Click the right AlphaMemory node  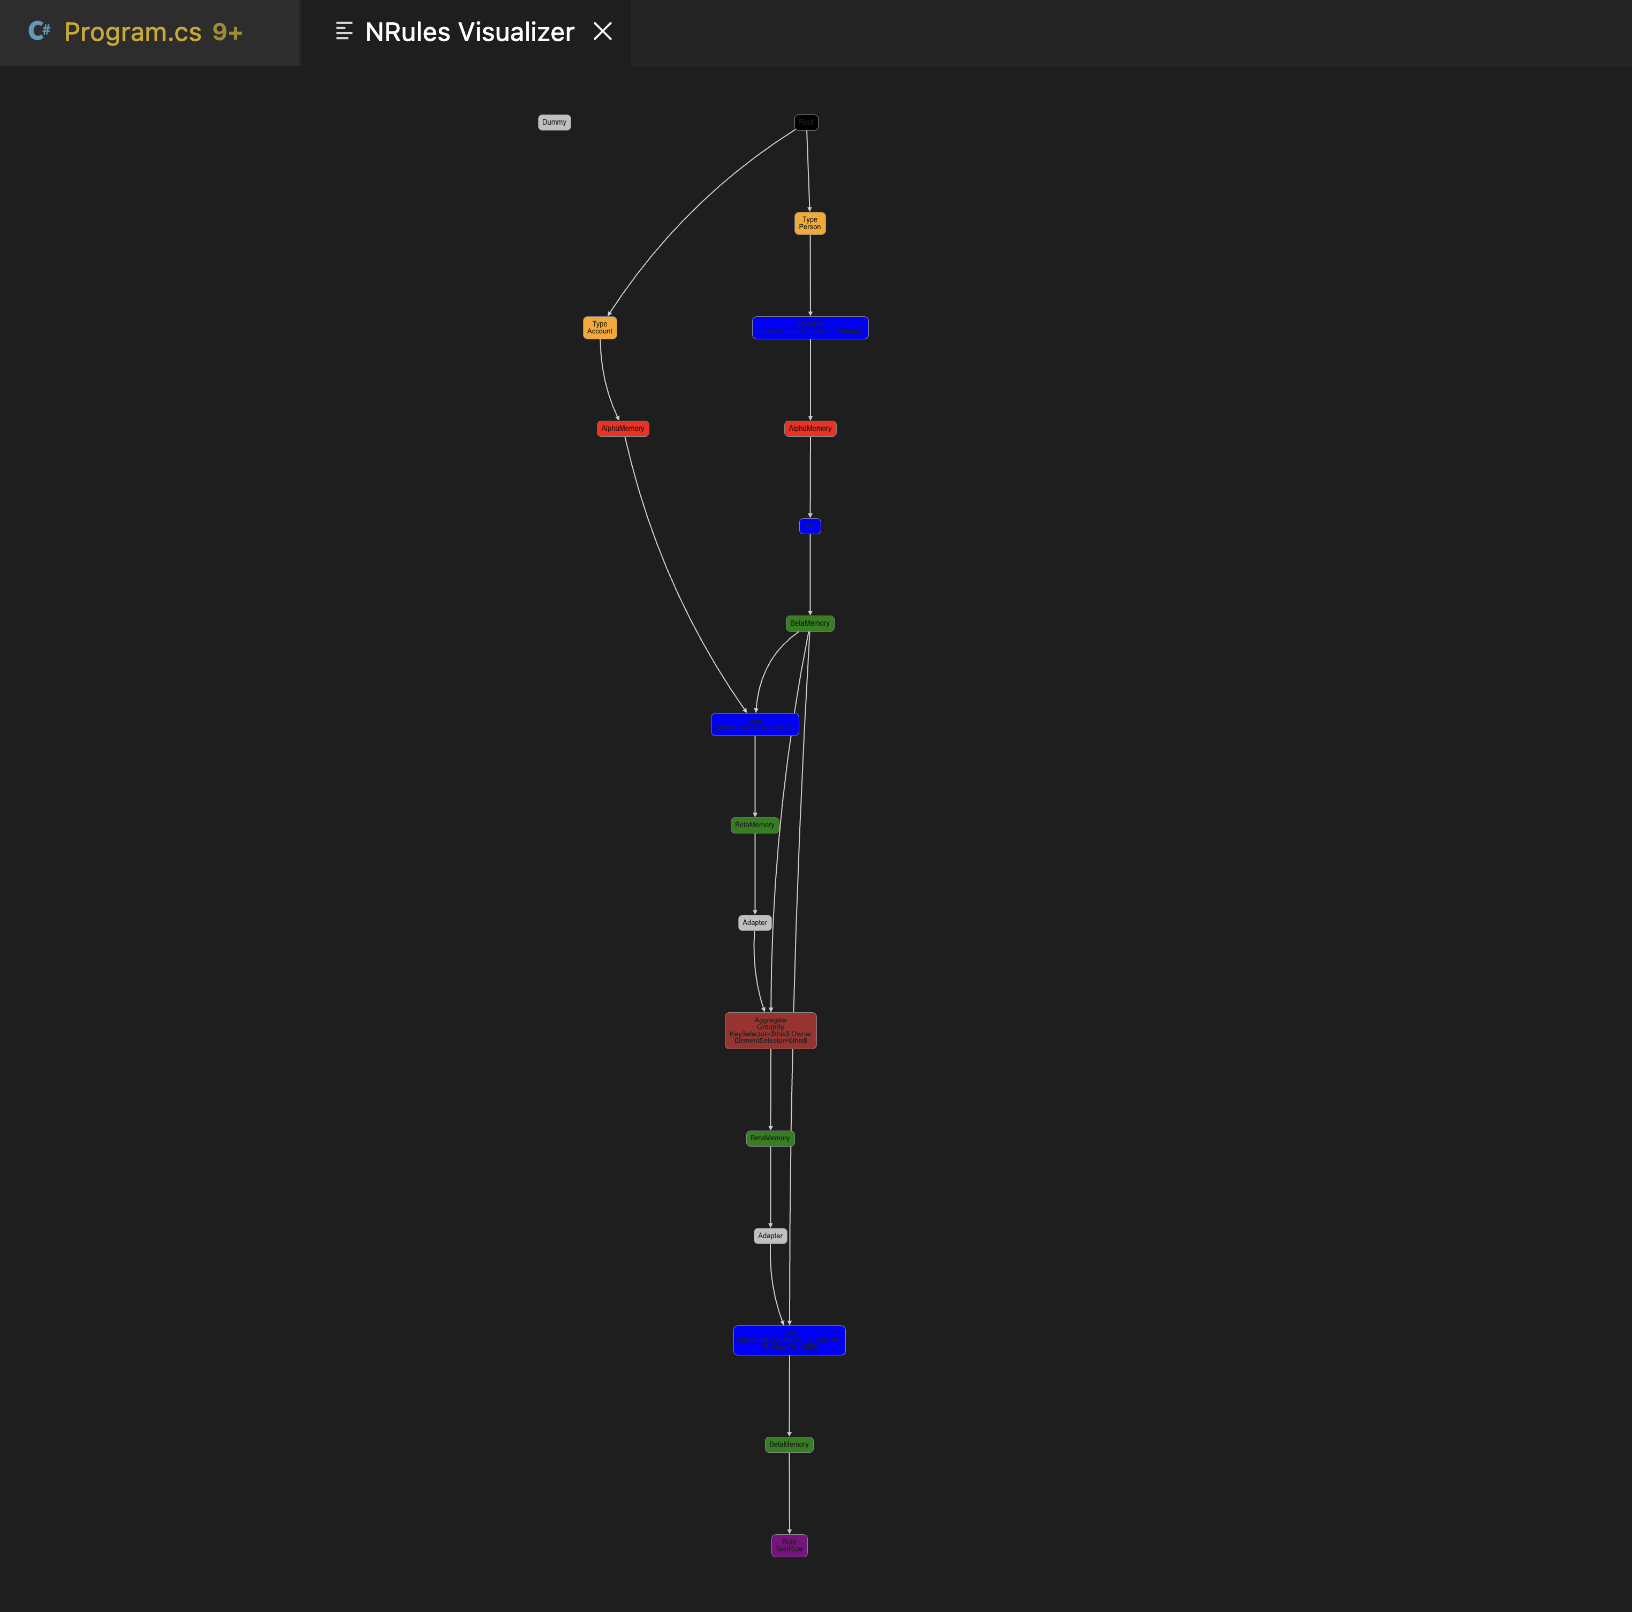[810, 428]
